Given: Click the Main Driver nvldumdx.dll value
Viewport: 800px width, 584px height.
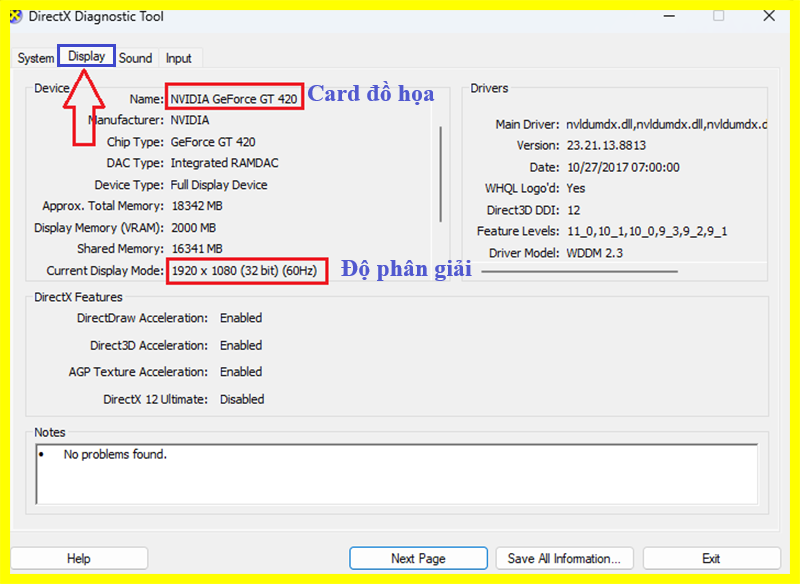Looking at the screenshot, I should click(667, 124).
